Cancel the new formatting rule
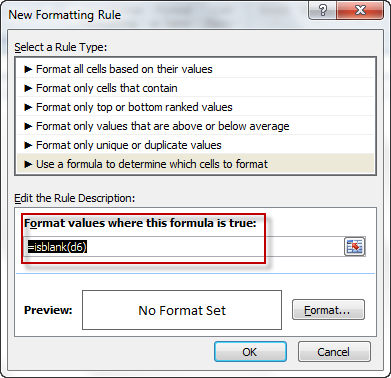 tap(334, 352)
